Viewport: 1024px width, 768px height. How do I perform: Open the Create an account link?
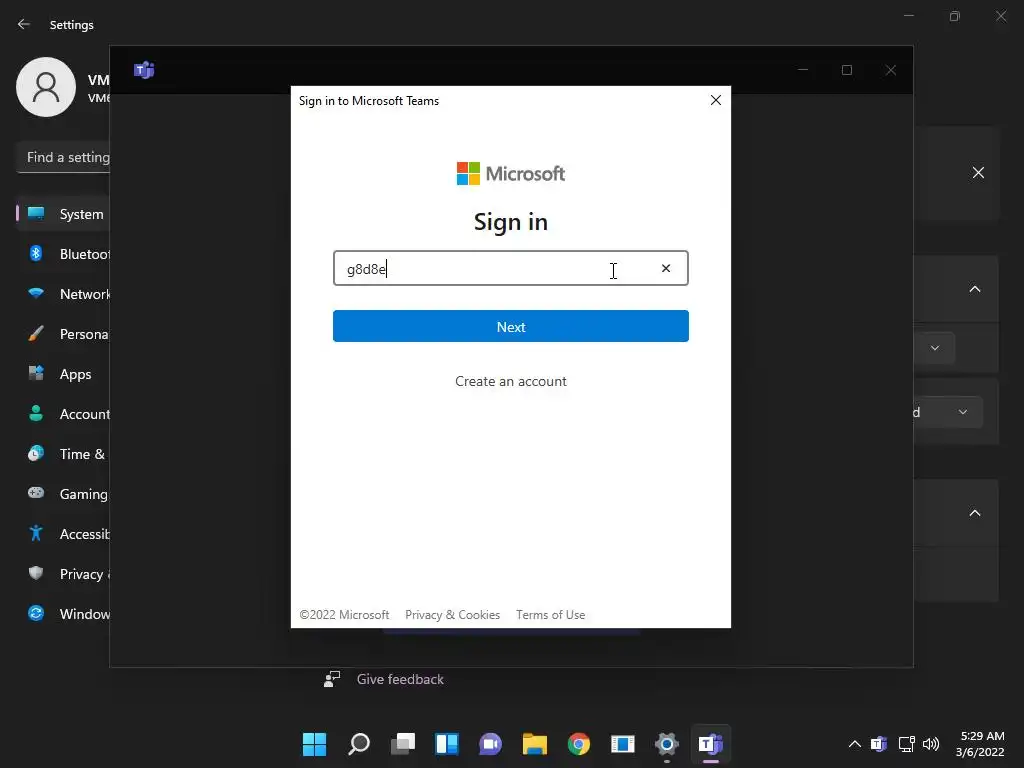(511, 381)
